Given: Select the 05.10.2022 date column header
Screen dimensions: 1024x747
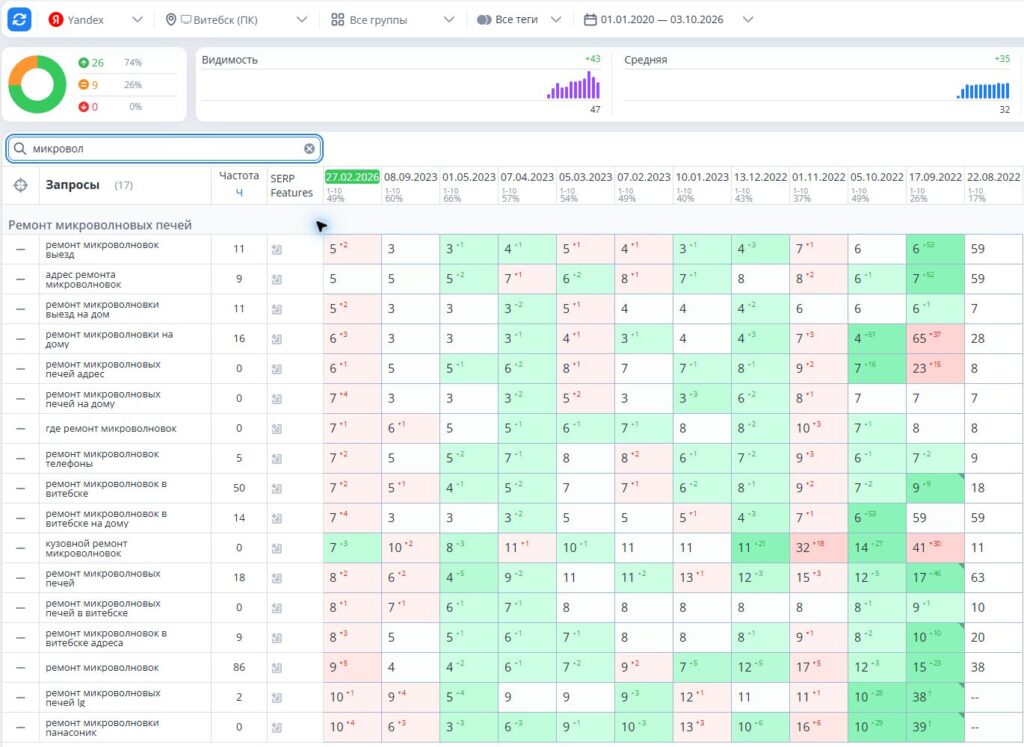Looking at the screenshot, I should tap(877, 177).
